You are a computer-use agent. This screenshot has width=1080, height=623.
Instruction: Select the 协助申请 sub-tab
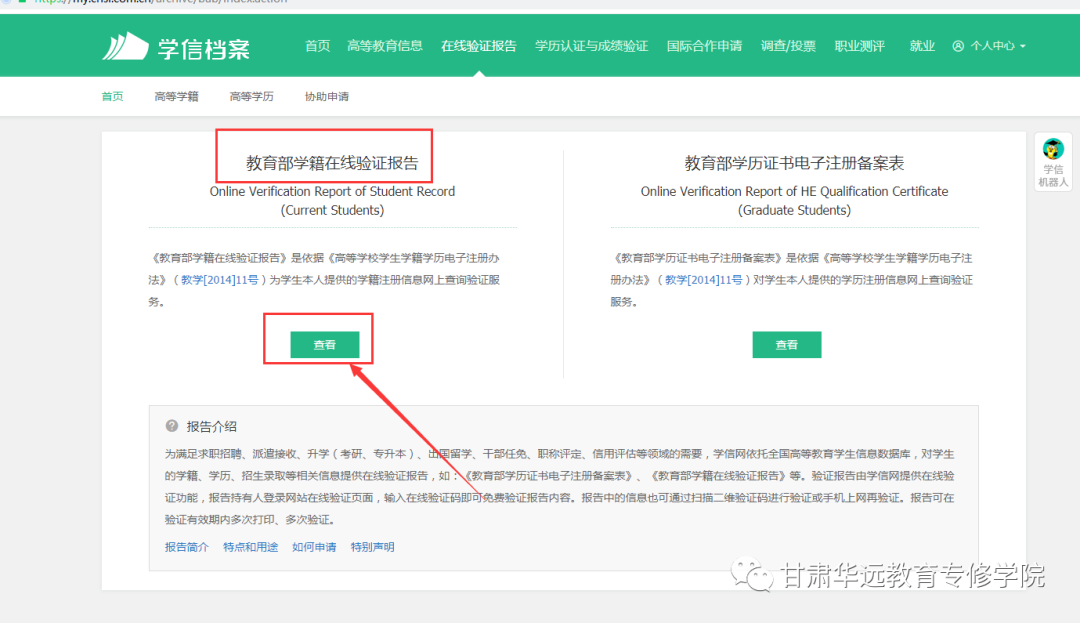[x=326, y=97]
